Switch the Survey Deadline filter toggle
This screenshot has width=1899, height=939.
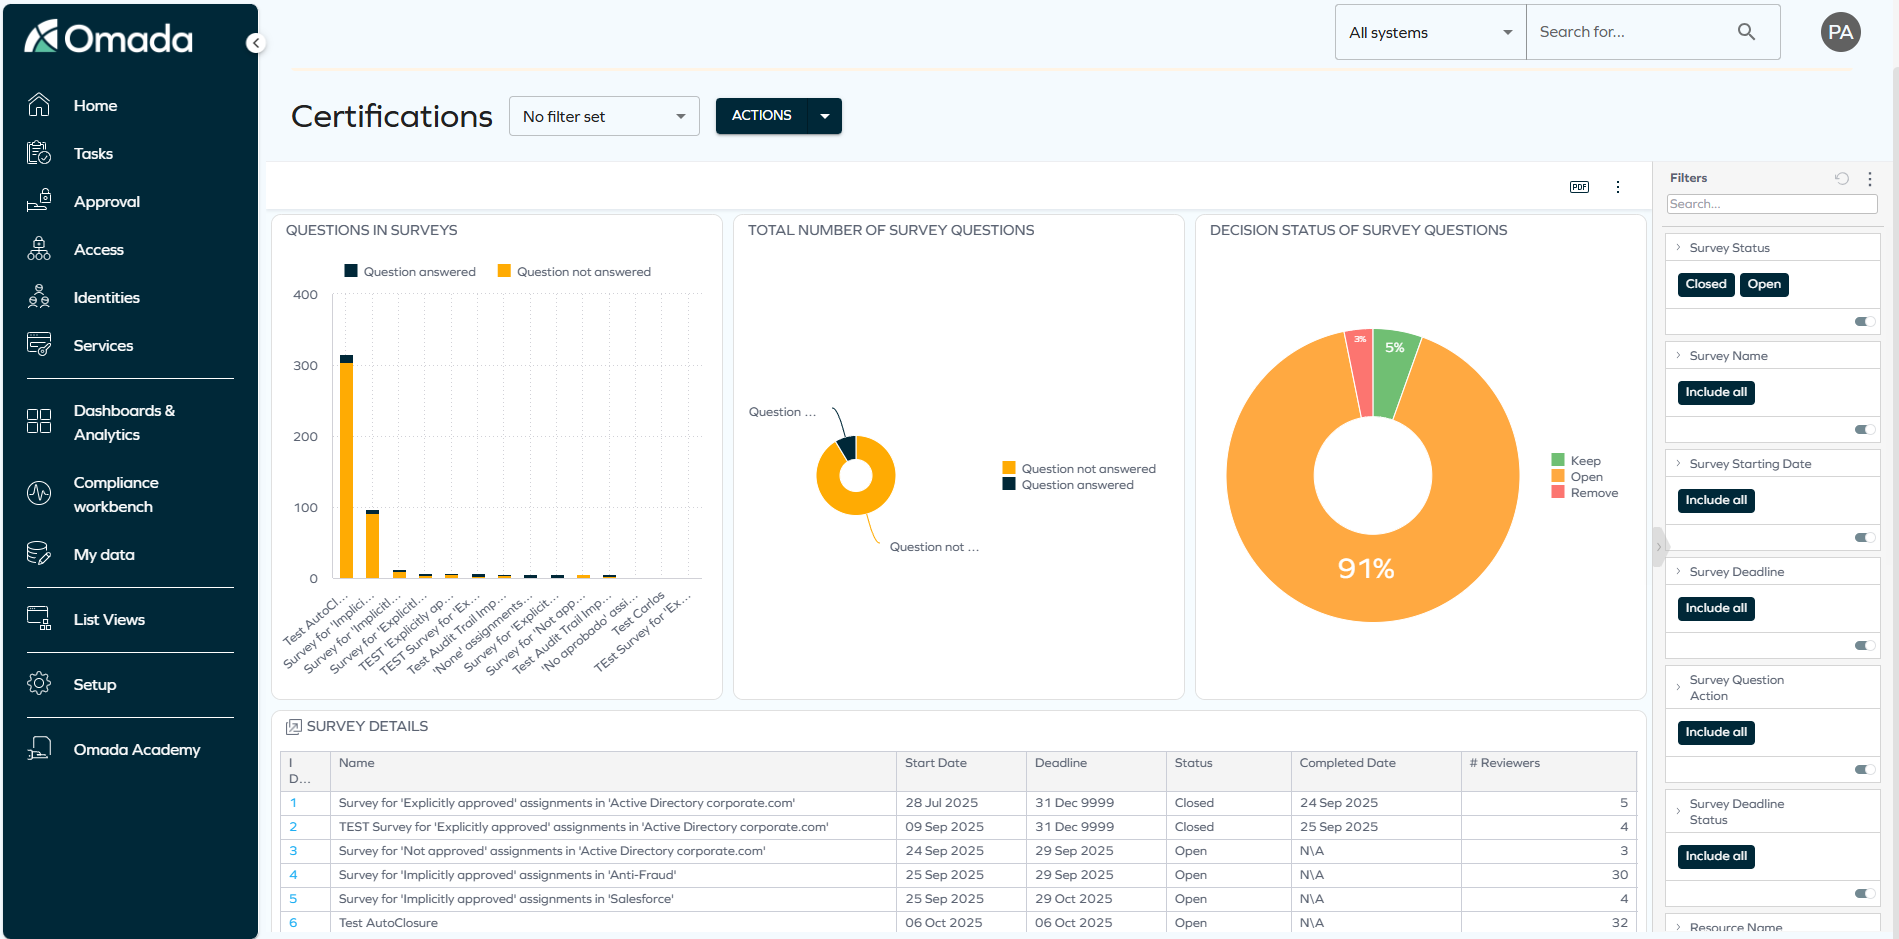click(1862, 645)
